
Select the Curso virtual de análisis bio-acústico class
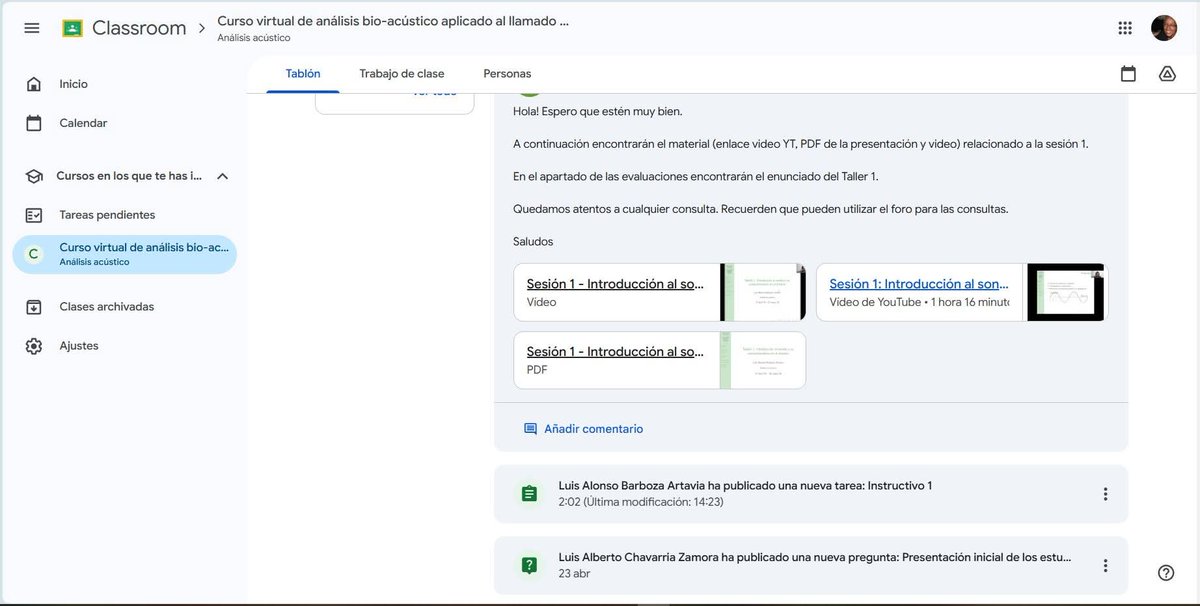(124, 254)
